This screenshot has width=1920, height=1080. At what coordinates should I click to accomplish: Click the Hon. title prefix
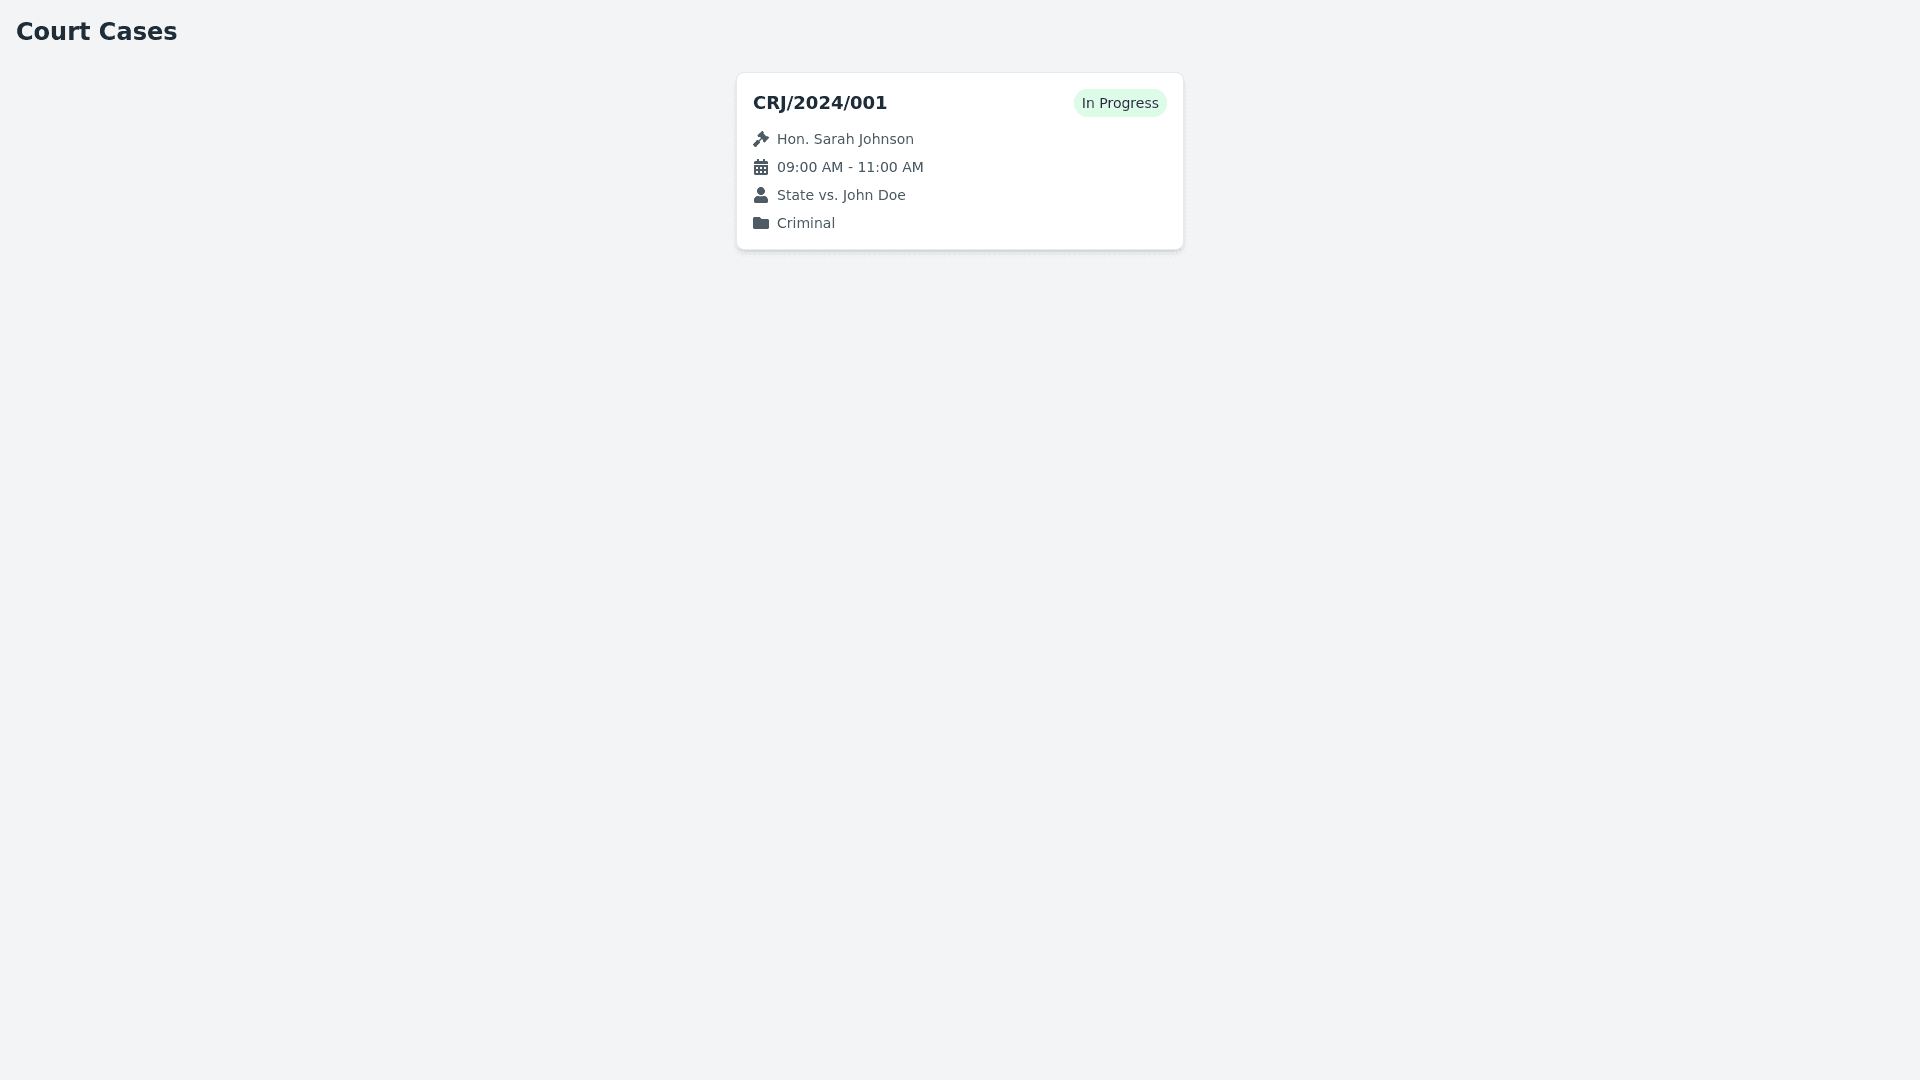[792, 139]
